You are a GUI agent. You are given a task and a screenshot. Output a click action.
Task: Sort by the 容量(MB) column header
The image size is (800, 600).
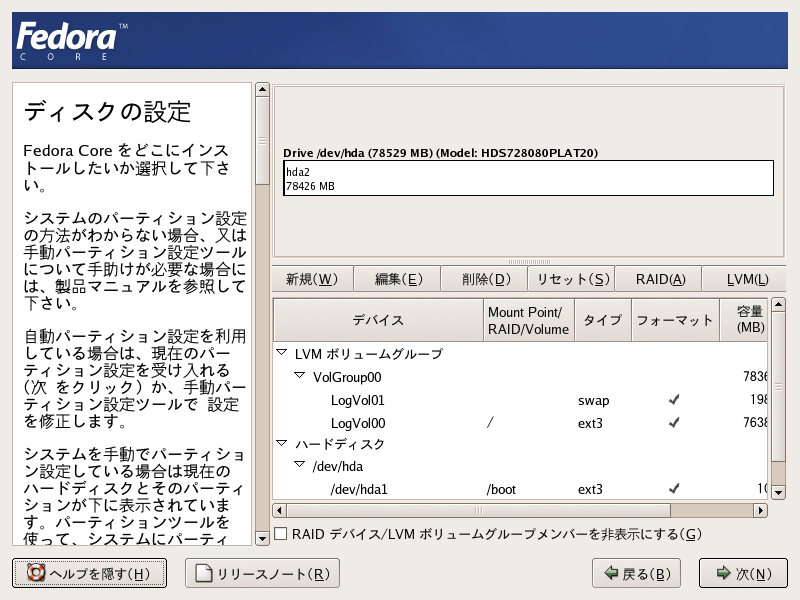point(743,320)
